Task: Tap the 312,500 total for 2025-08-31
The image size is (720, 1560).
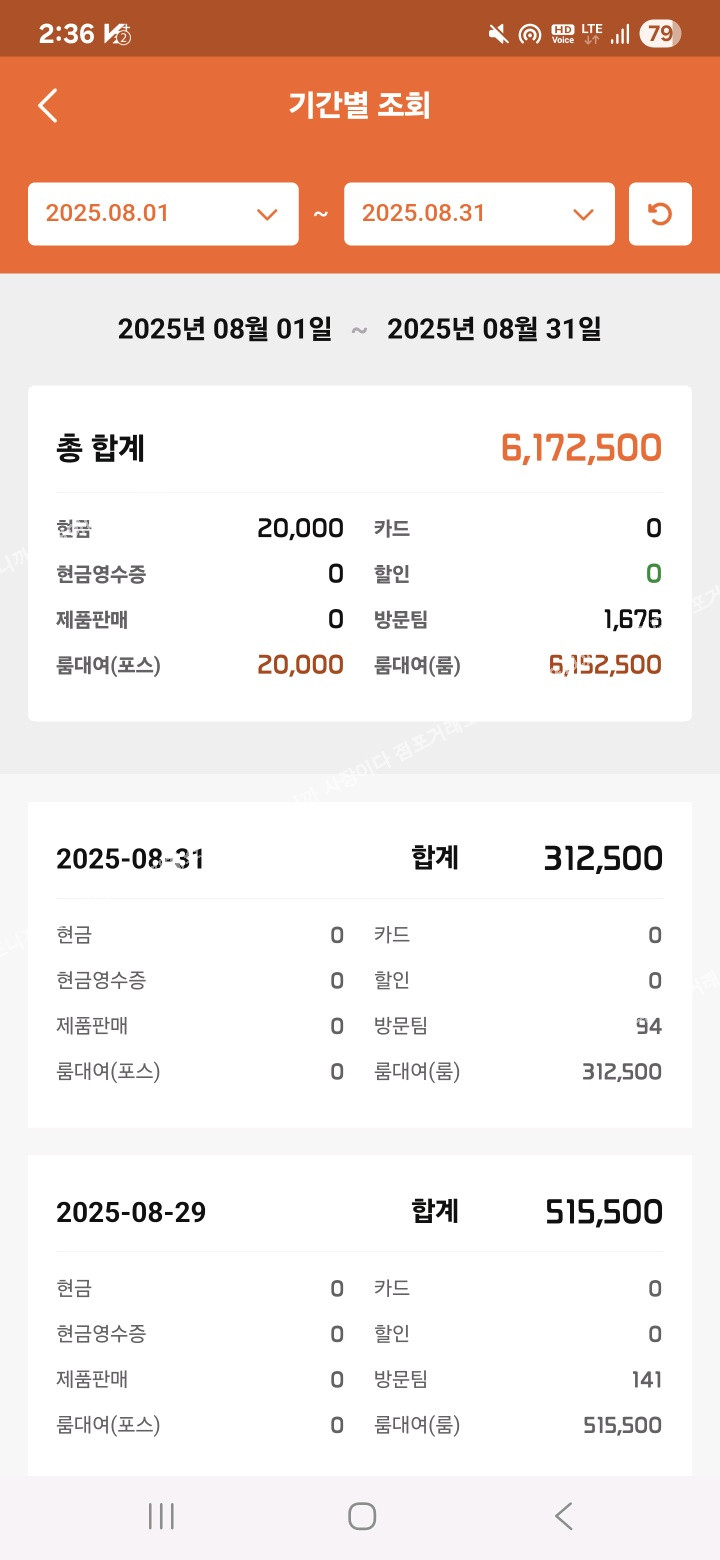Action: pos(603,858)
